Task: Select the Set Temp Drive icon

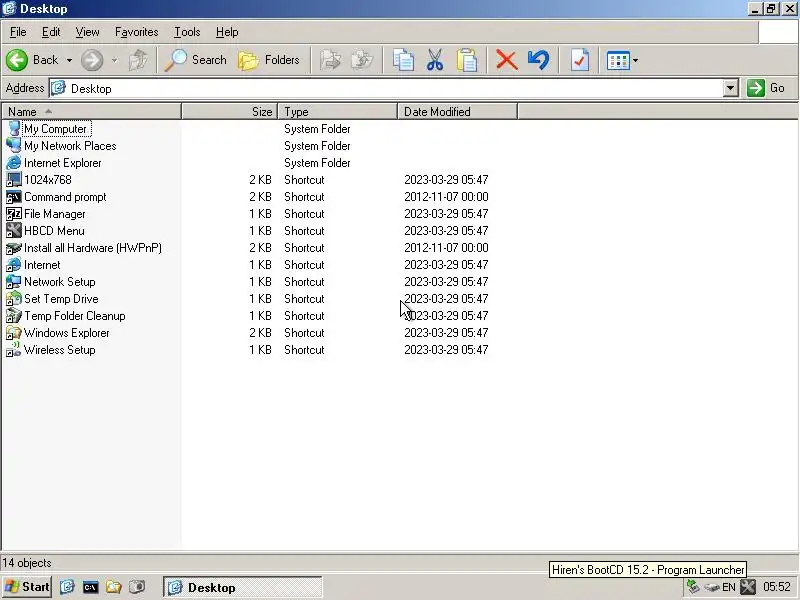Action: tap(14, 299)
